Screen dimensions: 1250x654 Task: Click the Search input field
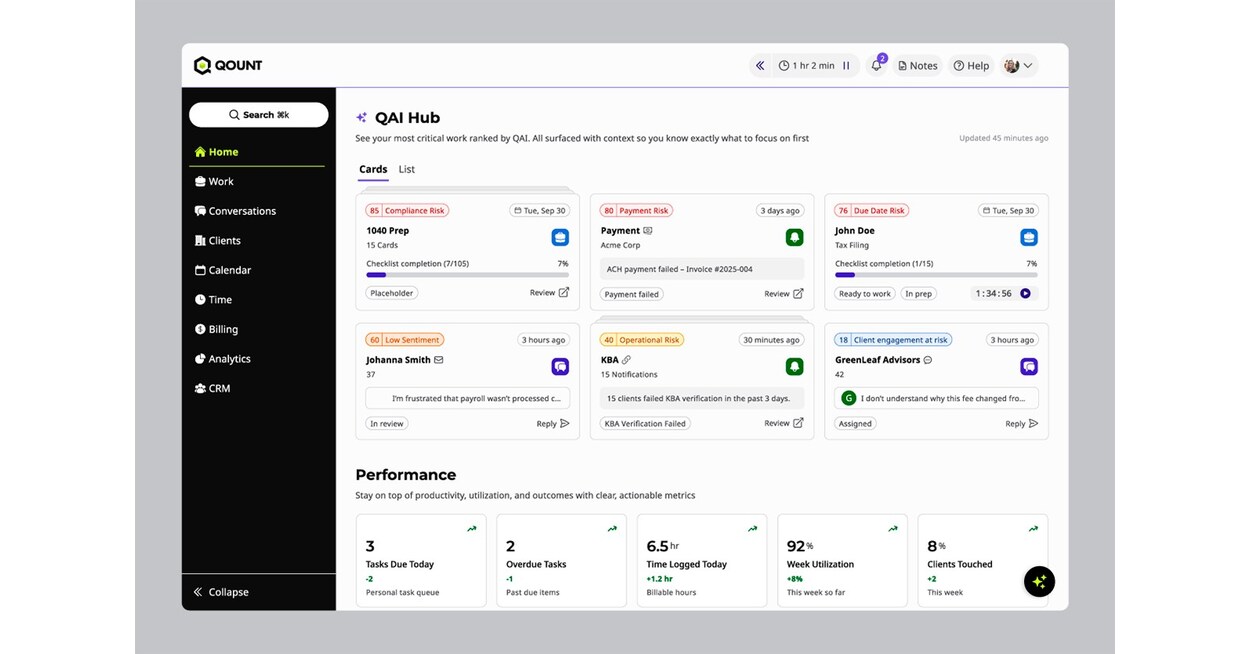point(258,114)
